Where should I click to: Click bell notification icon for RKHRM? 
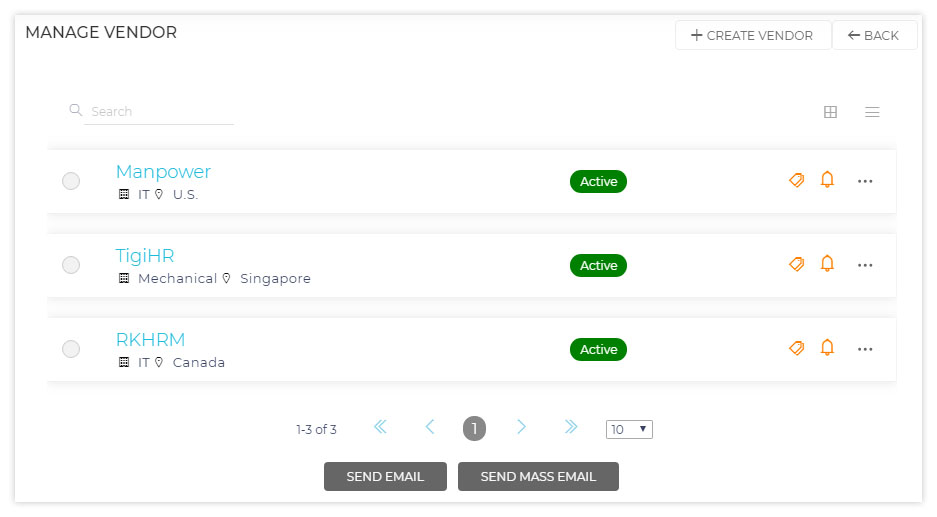pyautogui.click(x=827, y=347)
